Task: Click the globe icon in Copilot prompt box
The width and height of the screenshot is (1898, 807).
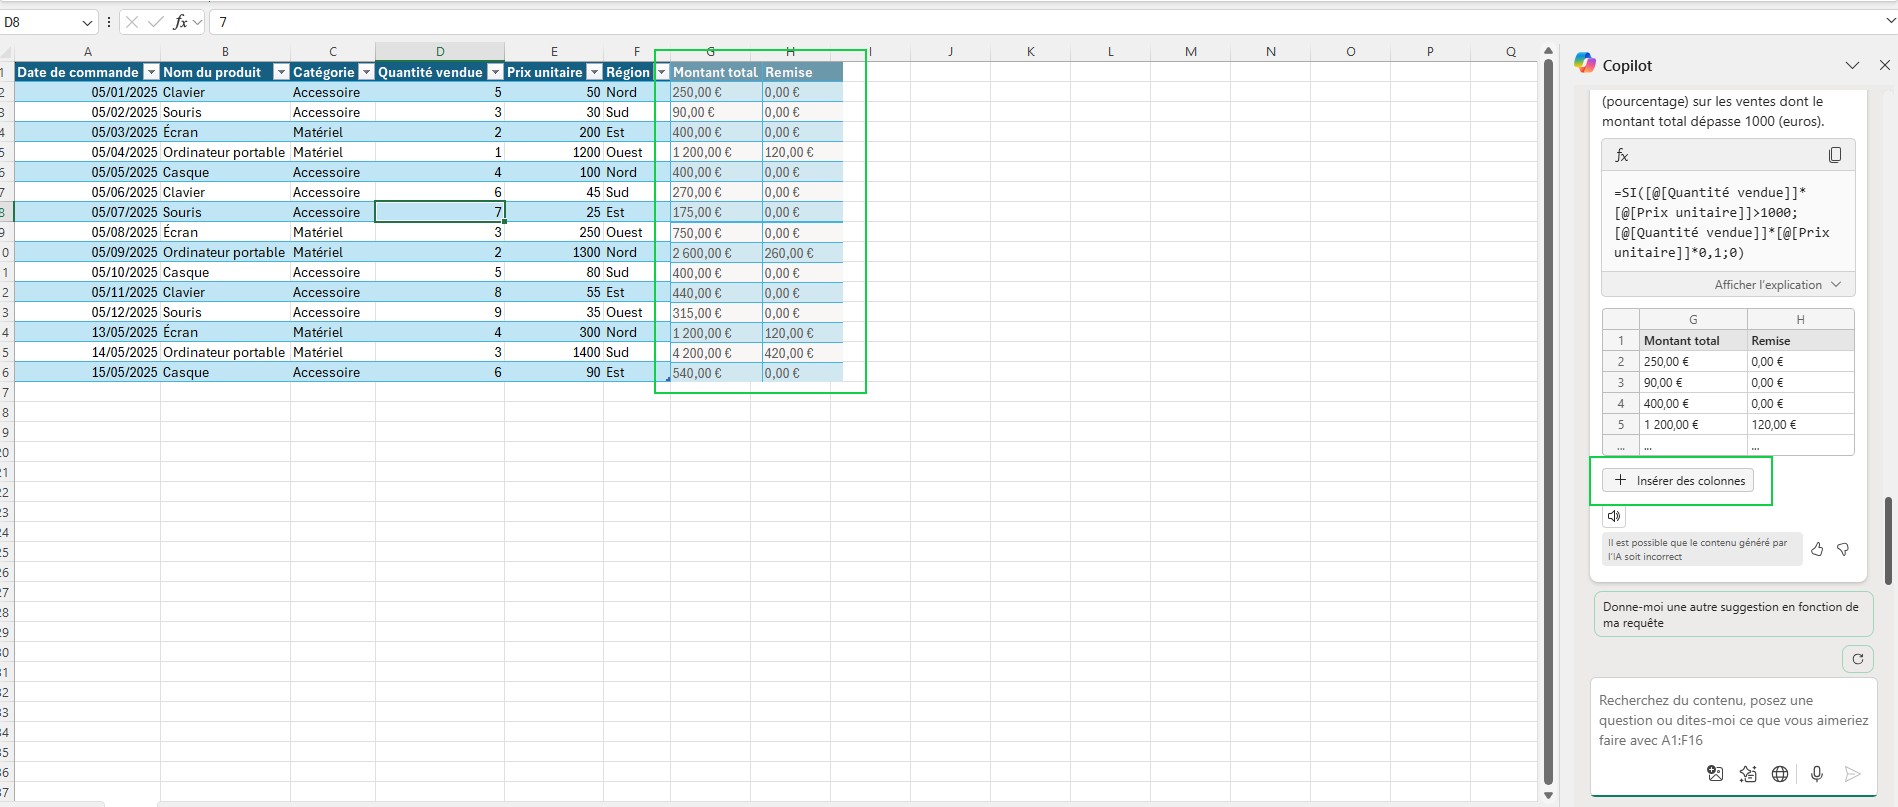Action: [1780, 773]
